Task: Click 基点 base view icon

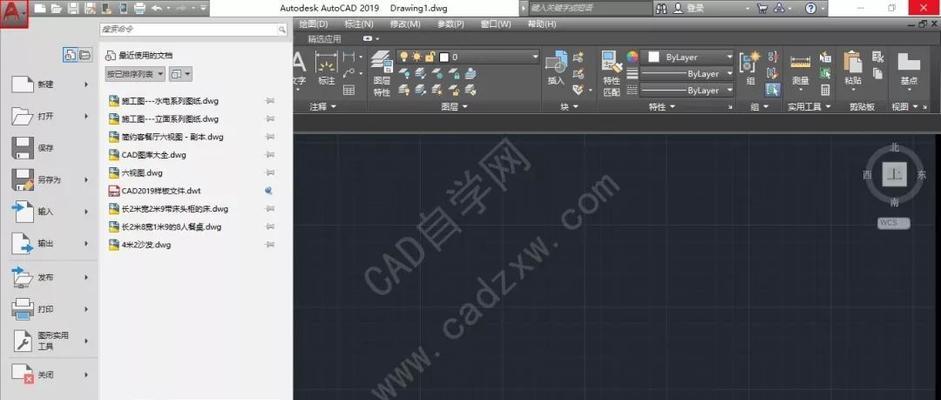Action: click(909, 68)
